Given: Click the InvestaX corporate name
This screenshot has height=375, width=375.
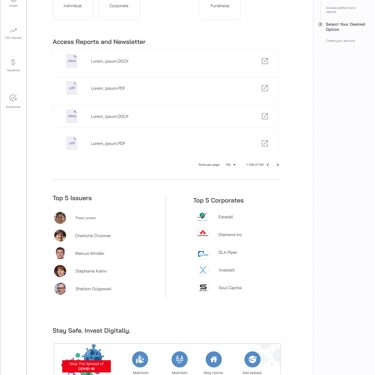Looking at the screenshot, I should (x=227, y=270).
